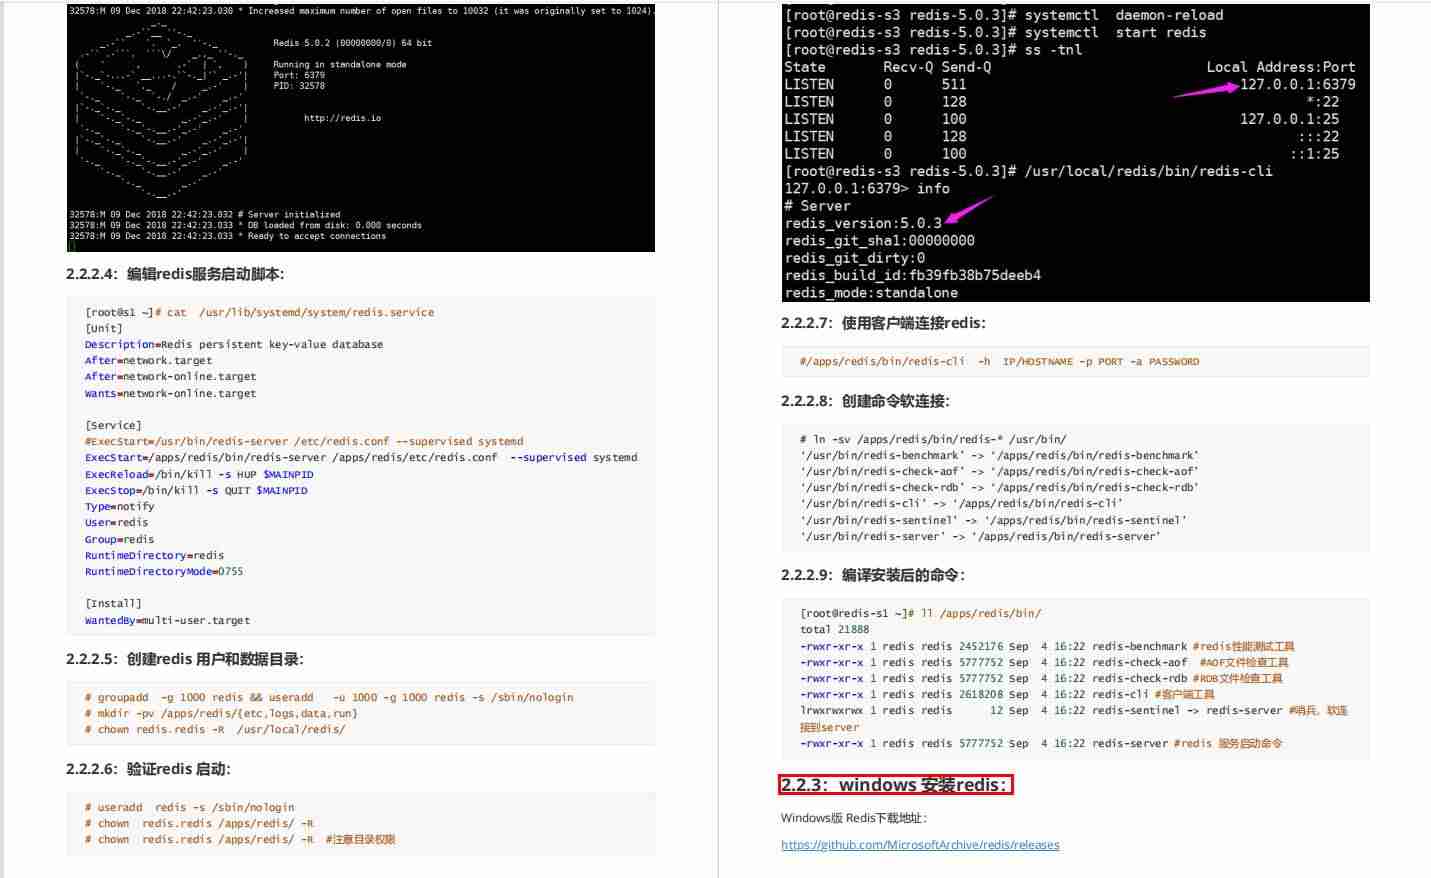This screenshot has width=1431, height=878.
Task: Select the "After=network-online.target" line
Action: pyautogui.click(x=170, y=376)
